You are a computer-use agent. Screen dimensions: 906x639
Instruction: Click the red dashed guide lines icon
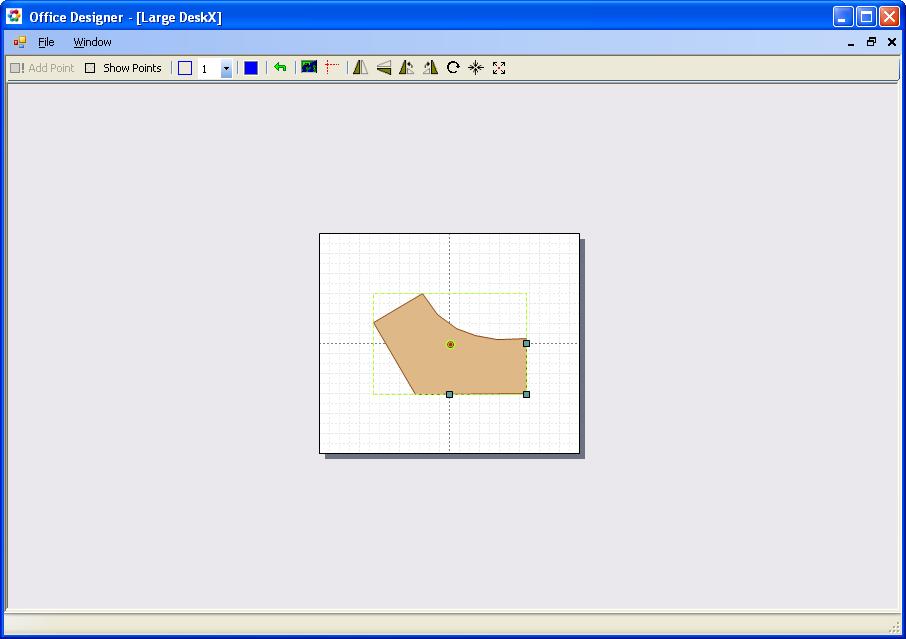point(332,68)
